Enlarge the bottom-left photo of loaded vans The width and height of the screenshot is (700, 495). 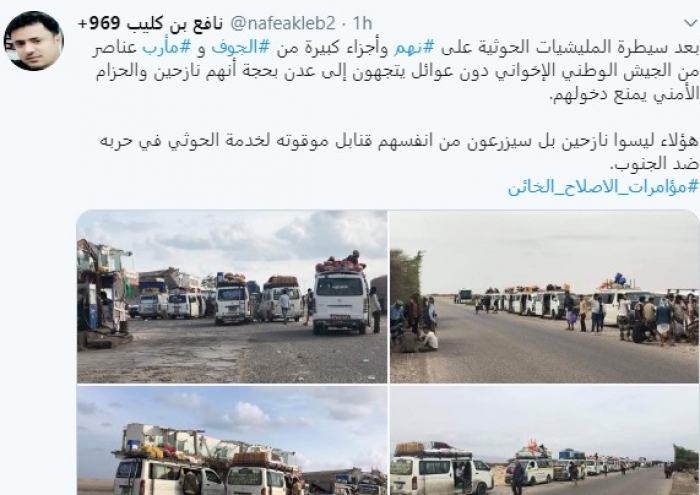pos(232,441)
